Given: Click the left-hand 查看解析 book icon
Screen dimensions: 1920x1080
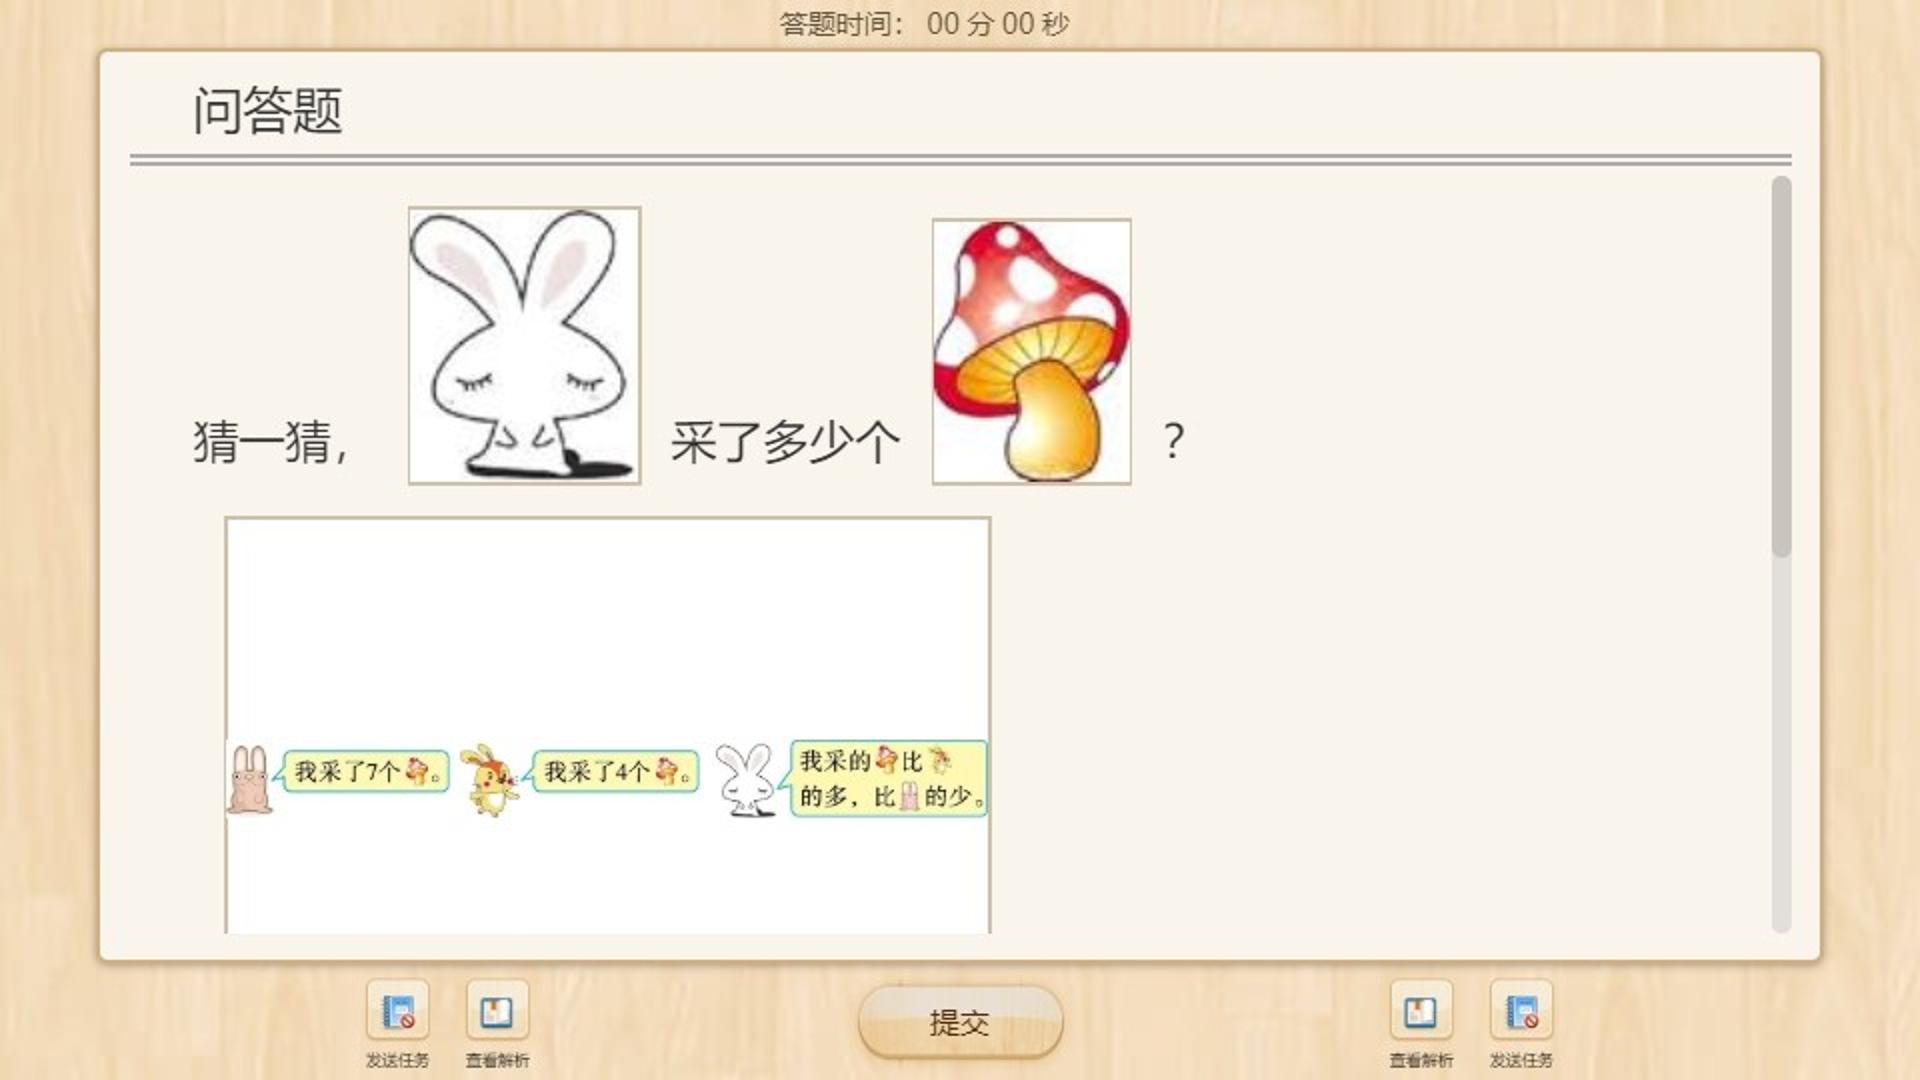Looking at the screenshot, I should [497, 1012].
